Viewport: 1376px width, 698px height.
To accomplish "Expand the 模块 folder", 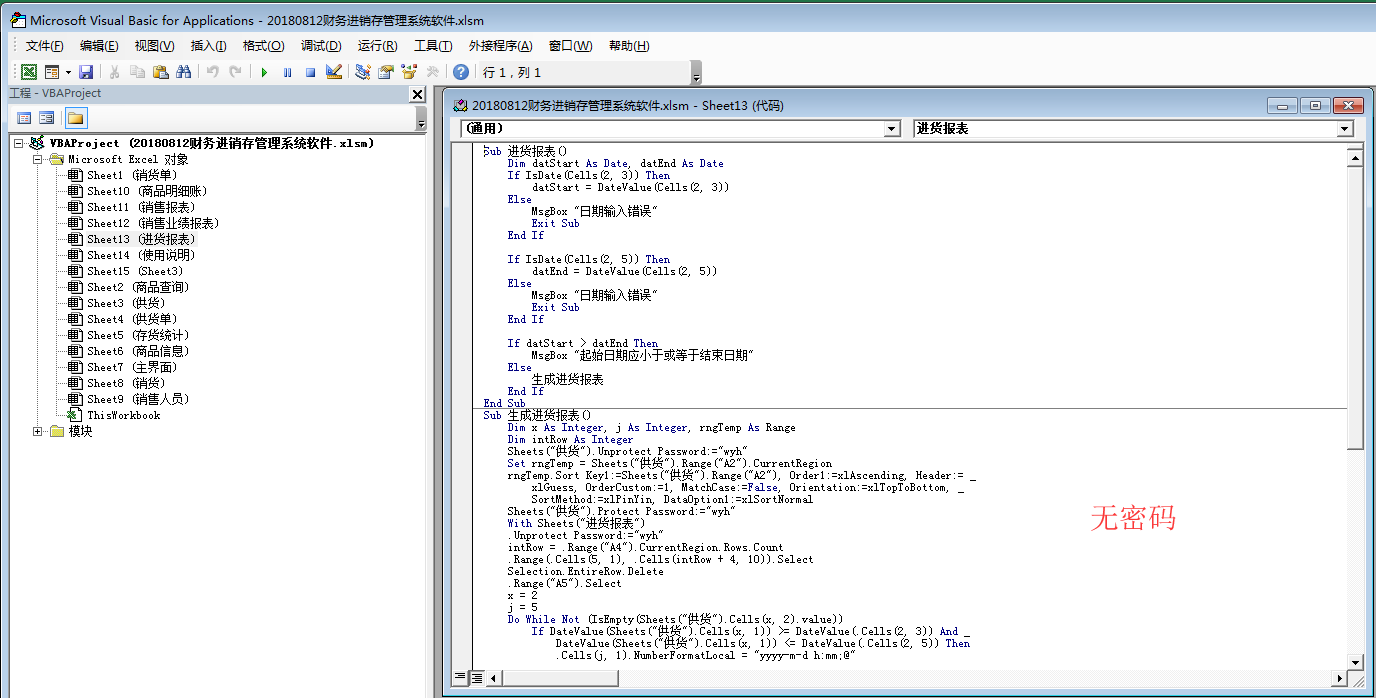I will click(38, 431).
